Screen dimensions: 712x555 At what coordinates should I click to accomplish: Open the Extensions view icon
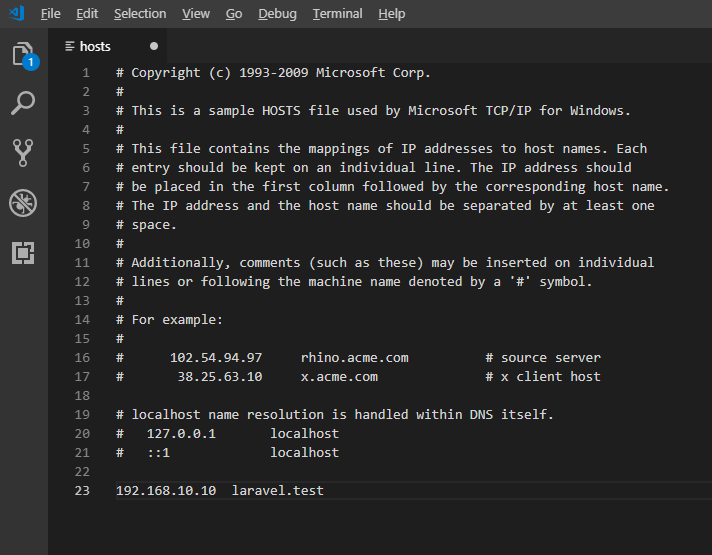pyautogui.click(x=23, y=253)
